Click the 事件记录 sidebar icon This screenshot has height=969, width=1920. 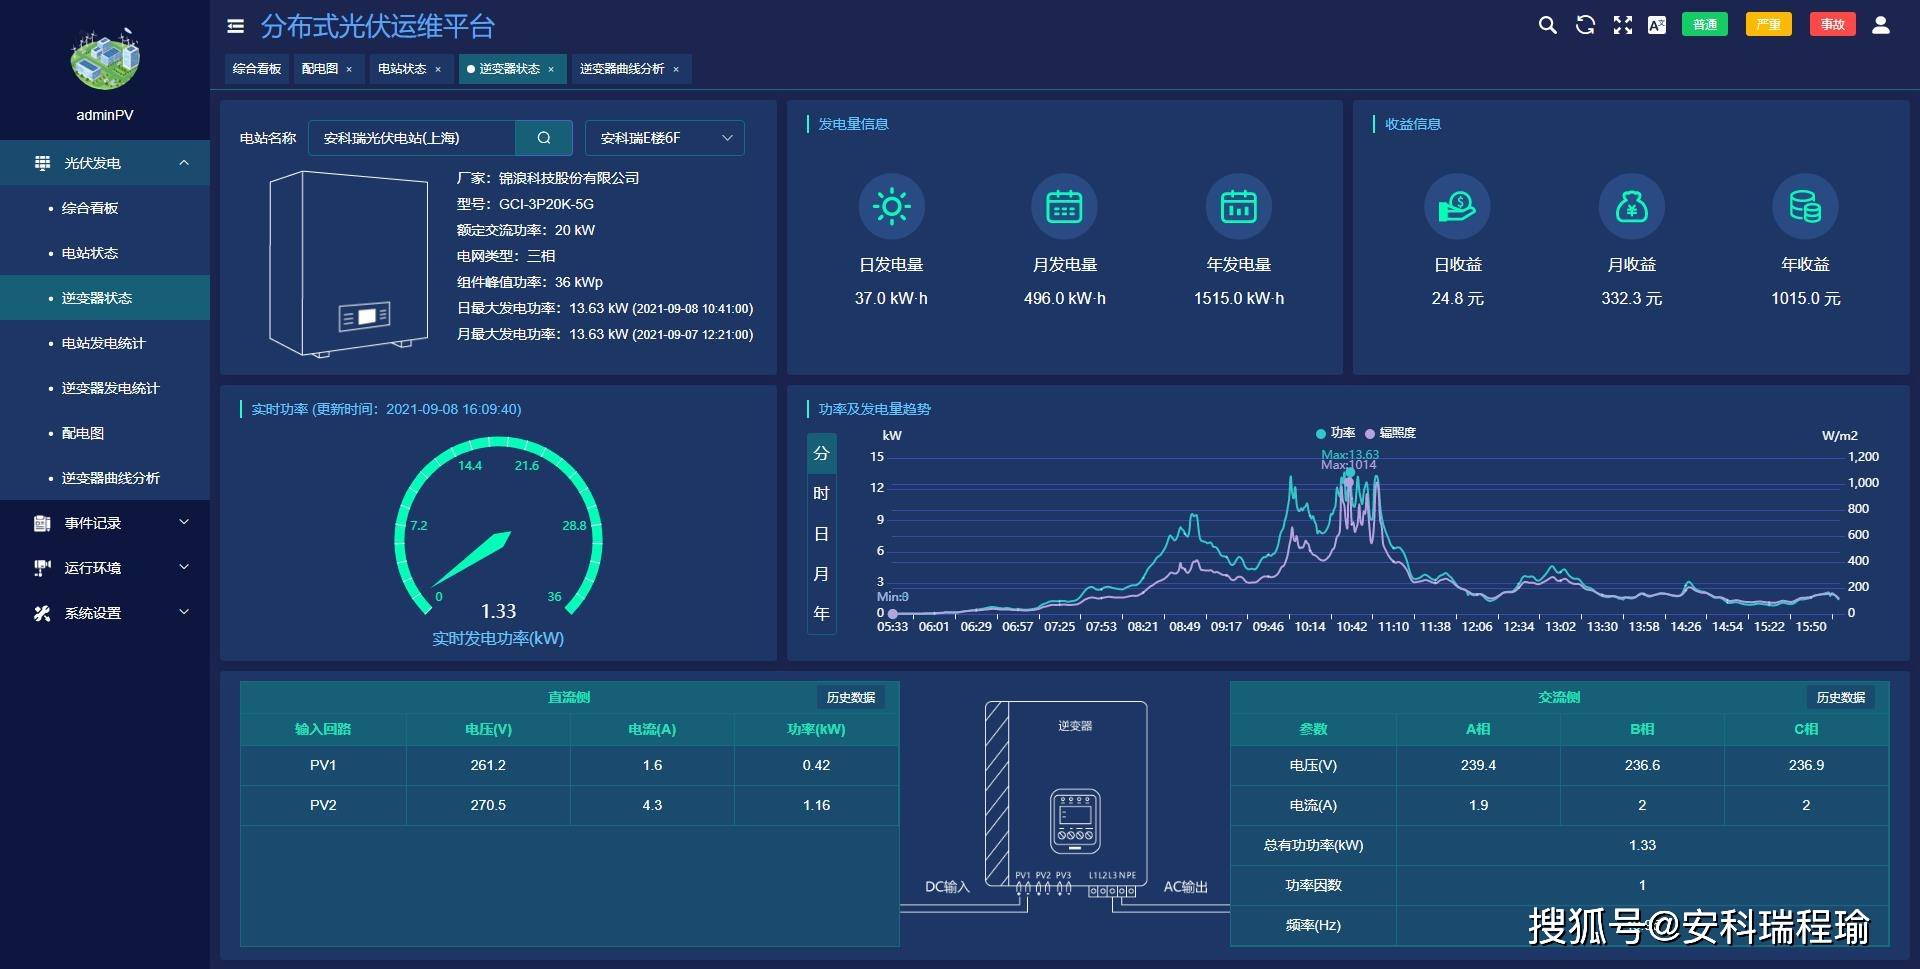pyautogui.click(x=42, y=523)
